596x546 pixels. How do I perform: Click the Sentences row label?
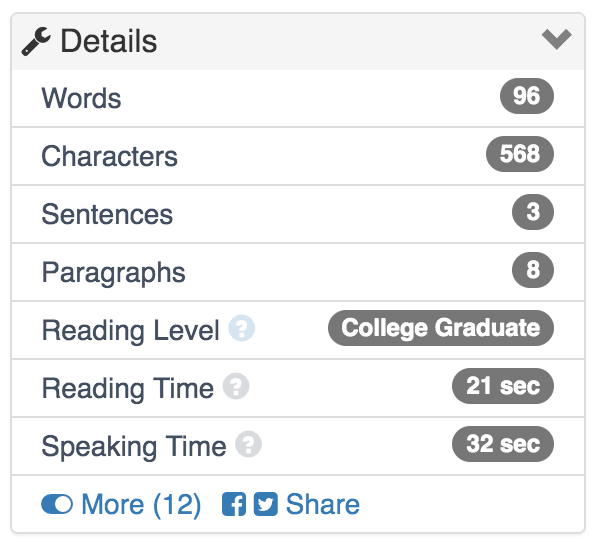click(x=107, y=214)
